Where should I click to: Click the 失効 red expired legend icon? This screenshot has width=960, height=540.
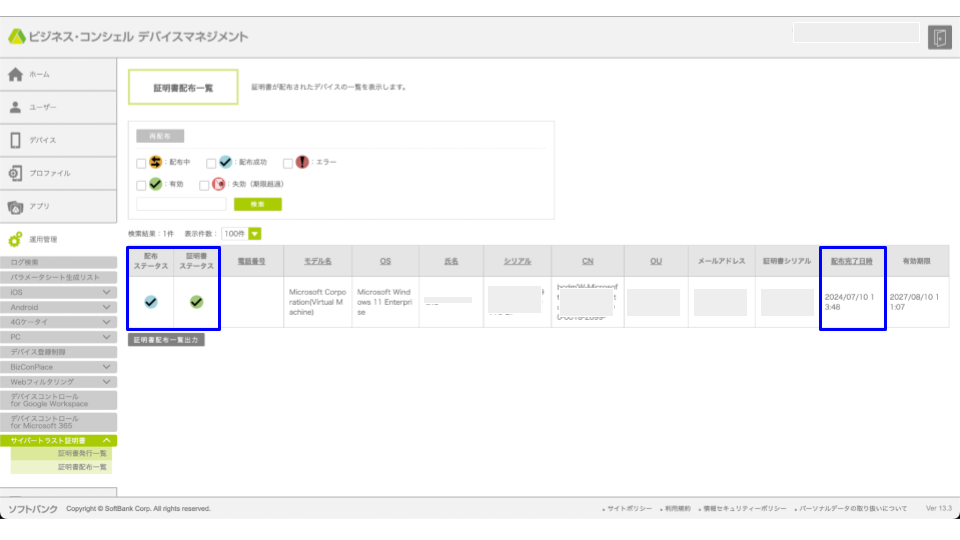click(x=219, y=184)
